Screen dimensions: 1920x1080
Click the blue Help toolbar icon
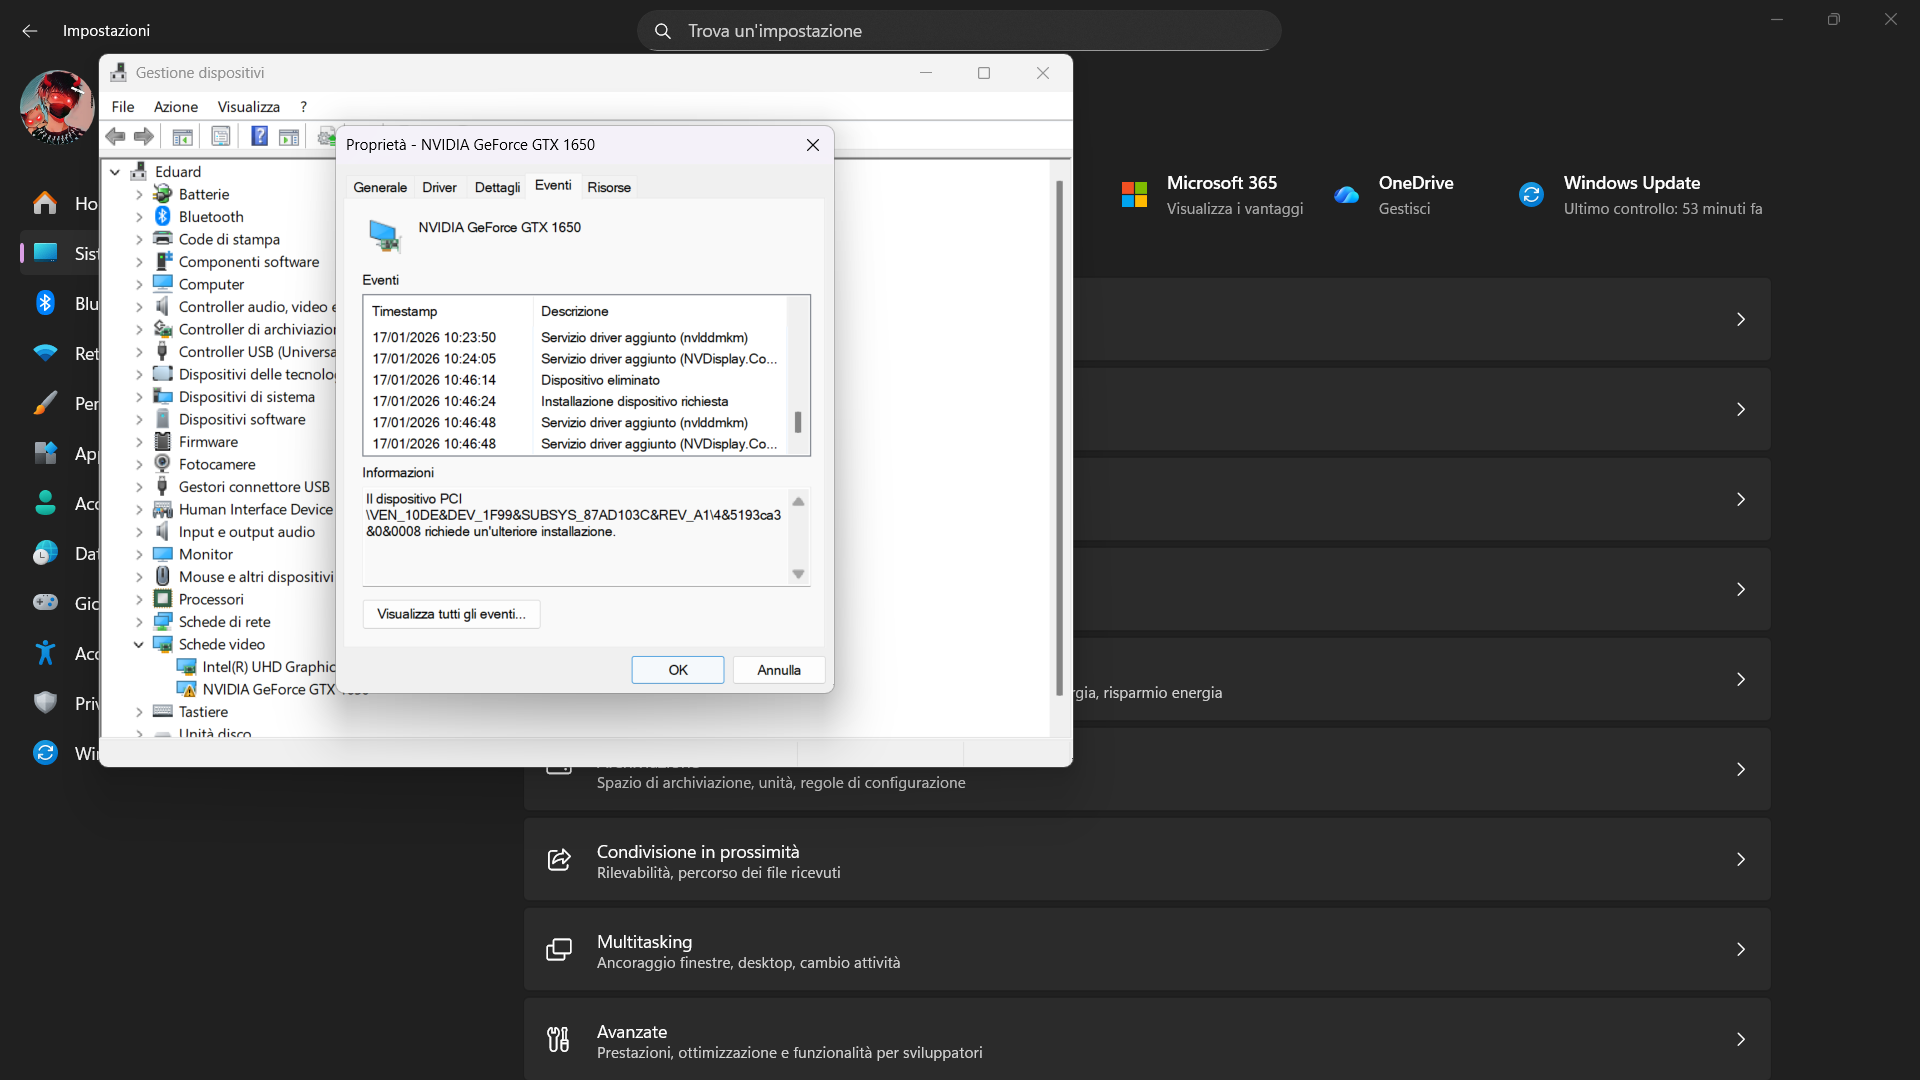pyautogui.click(x=259, y=136)
